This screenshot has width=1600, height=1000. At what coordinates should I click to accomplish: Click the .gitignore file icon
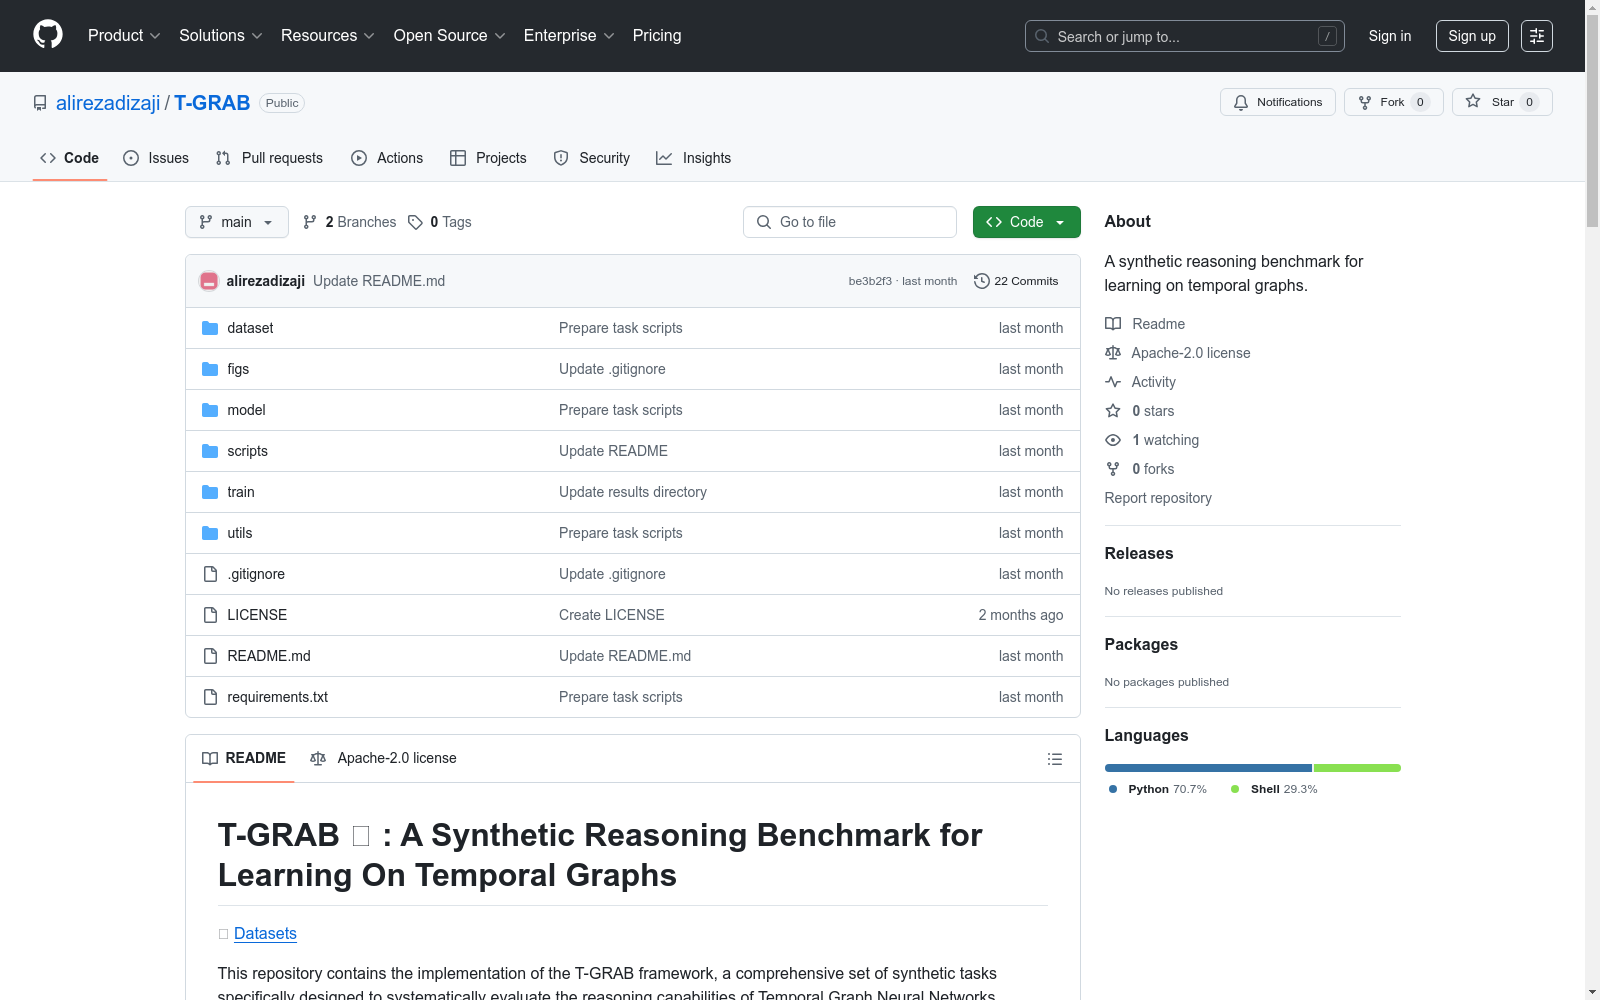210,574
